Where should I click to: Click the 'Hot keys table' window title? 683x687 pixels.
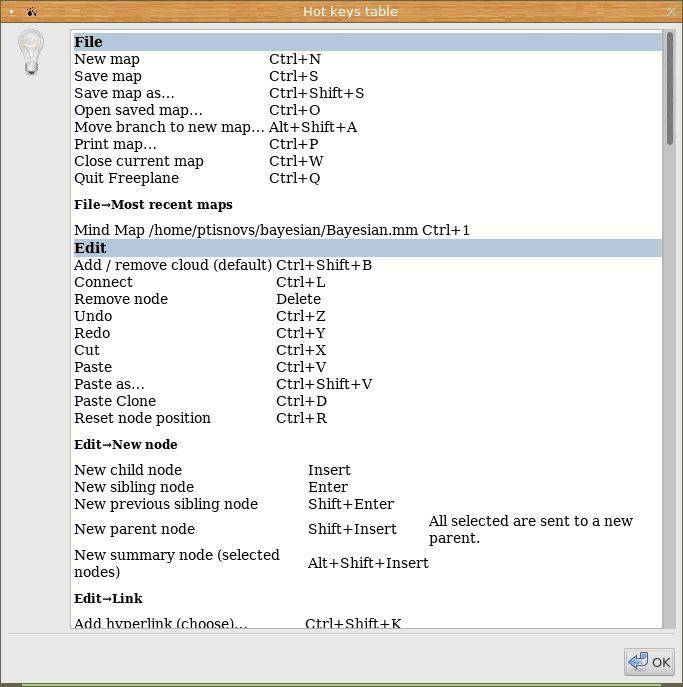tap(350, 11)
